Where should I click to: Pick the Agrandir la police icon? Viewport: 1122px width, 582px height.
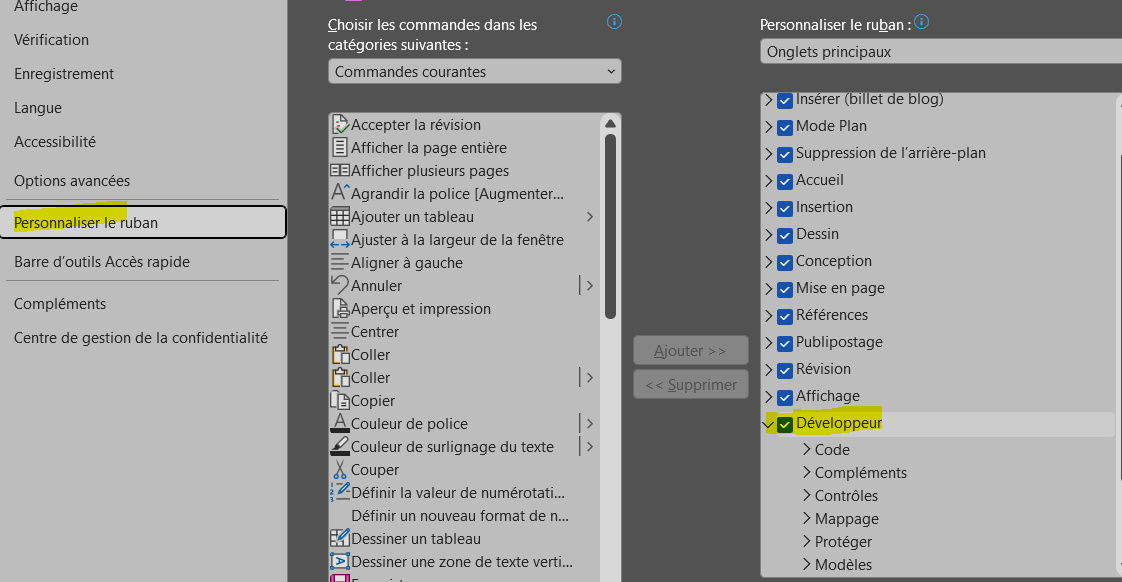tap(340, 193)
